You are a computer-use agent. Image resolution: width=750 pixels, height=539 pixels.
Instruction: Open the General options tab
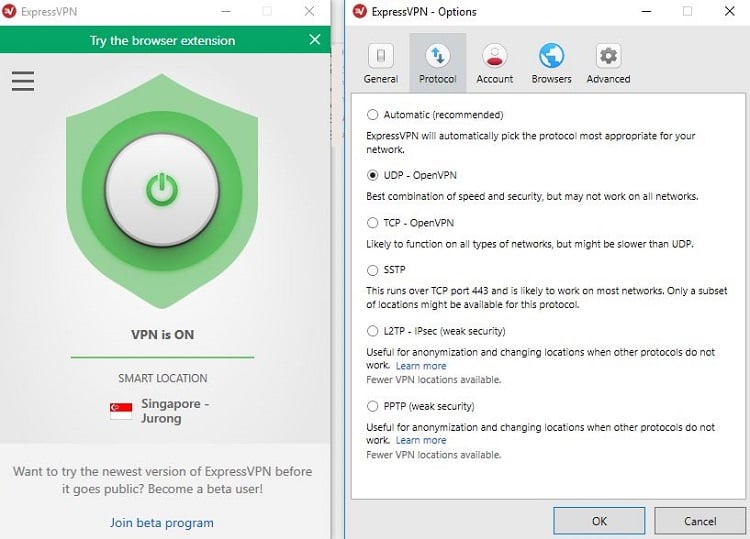pyautogui.click(x=381, y=64)
